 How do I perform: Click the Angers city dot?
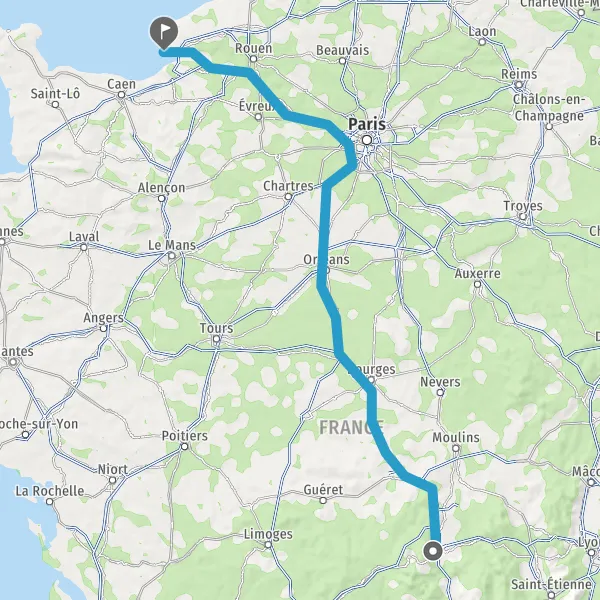point(103,328)
